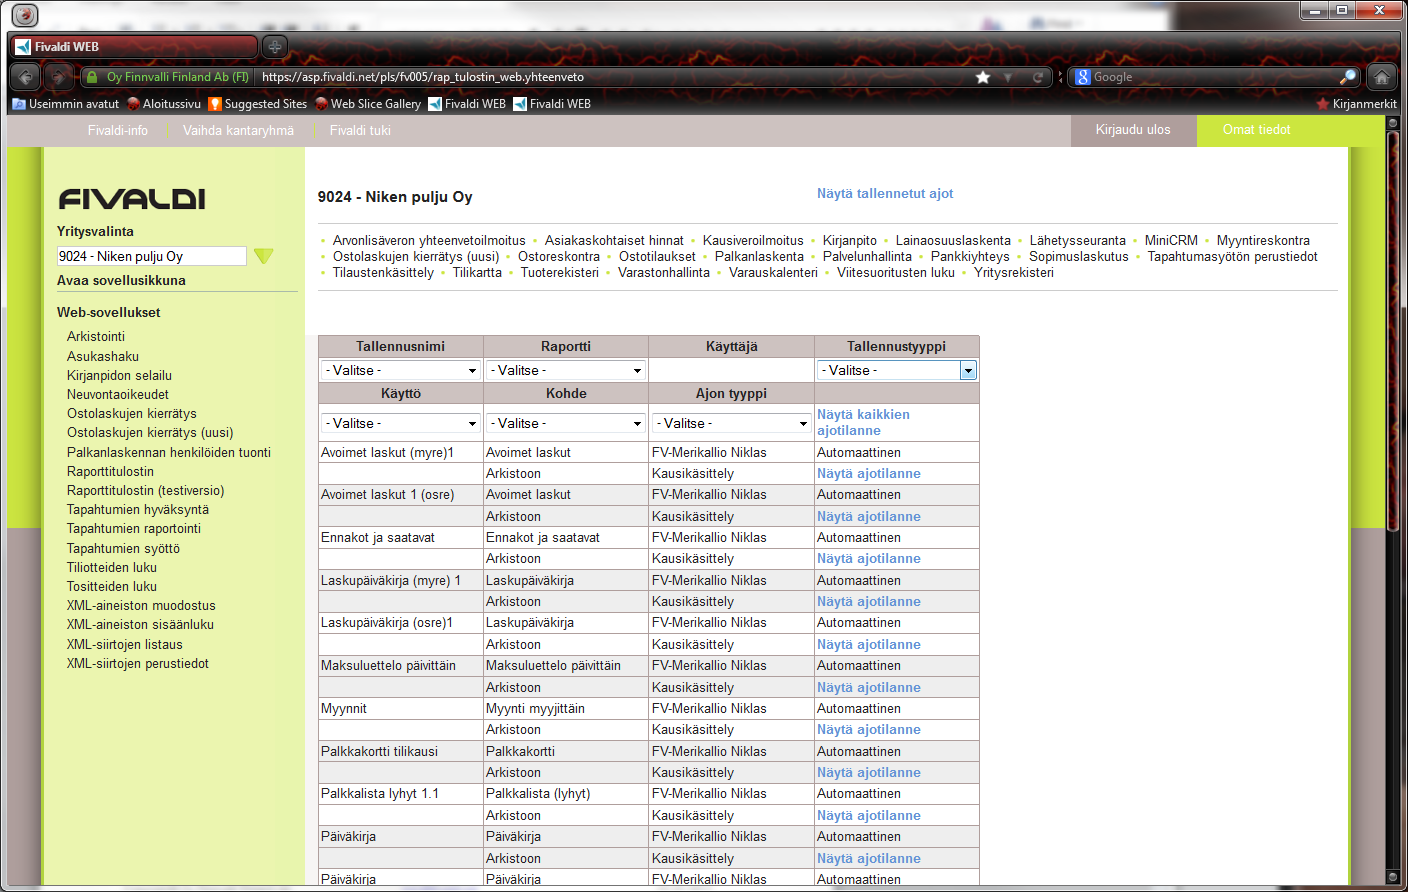Screen dimensions: 1408x892
Task: Open the Aloitussivu bookmark
Action: (164, 104)
